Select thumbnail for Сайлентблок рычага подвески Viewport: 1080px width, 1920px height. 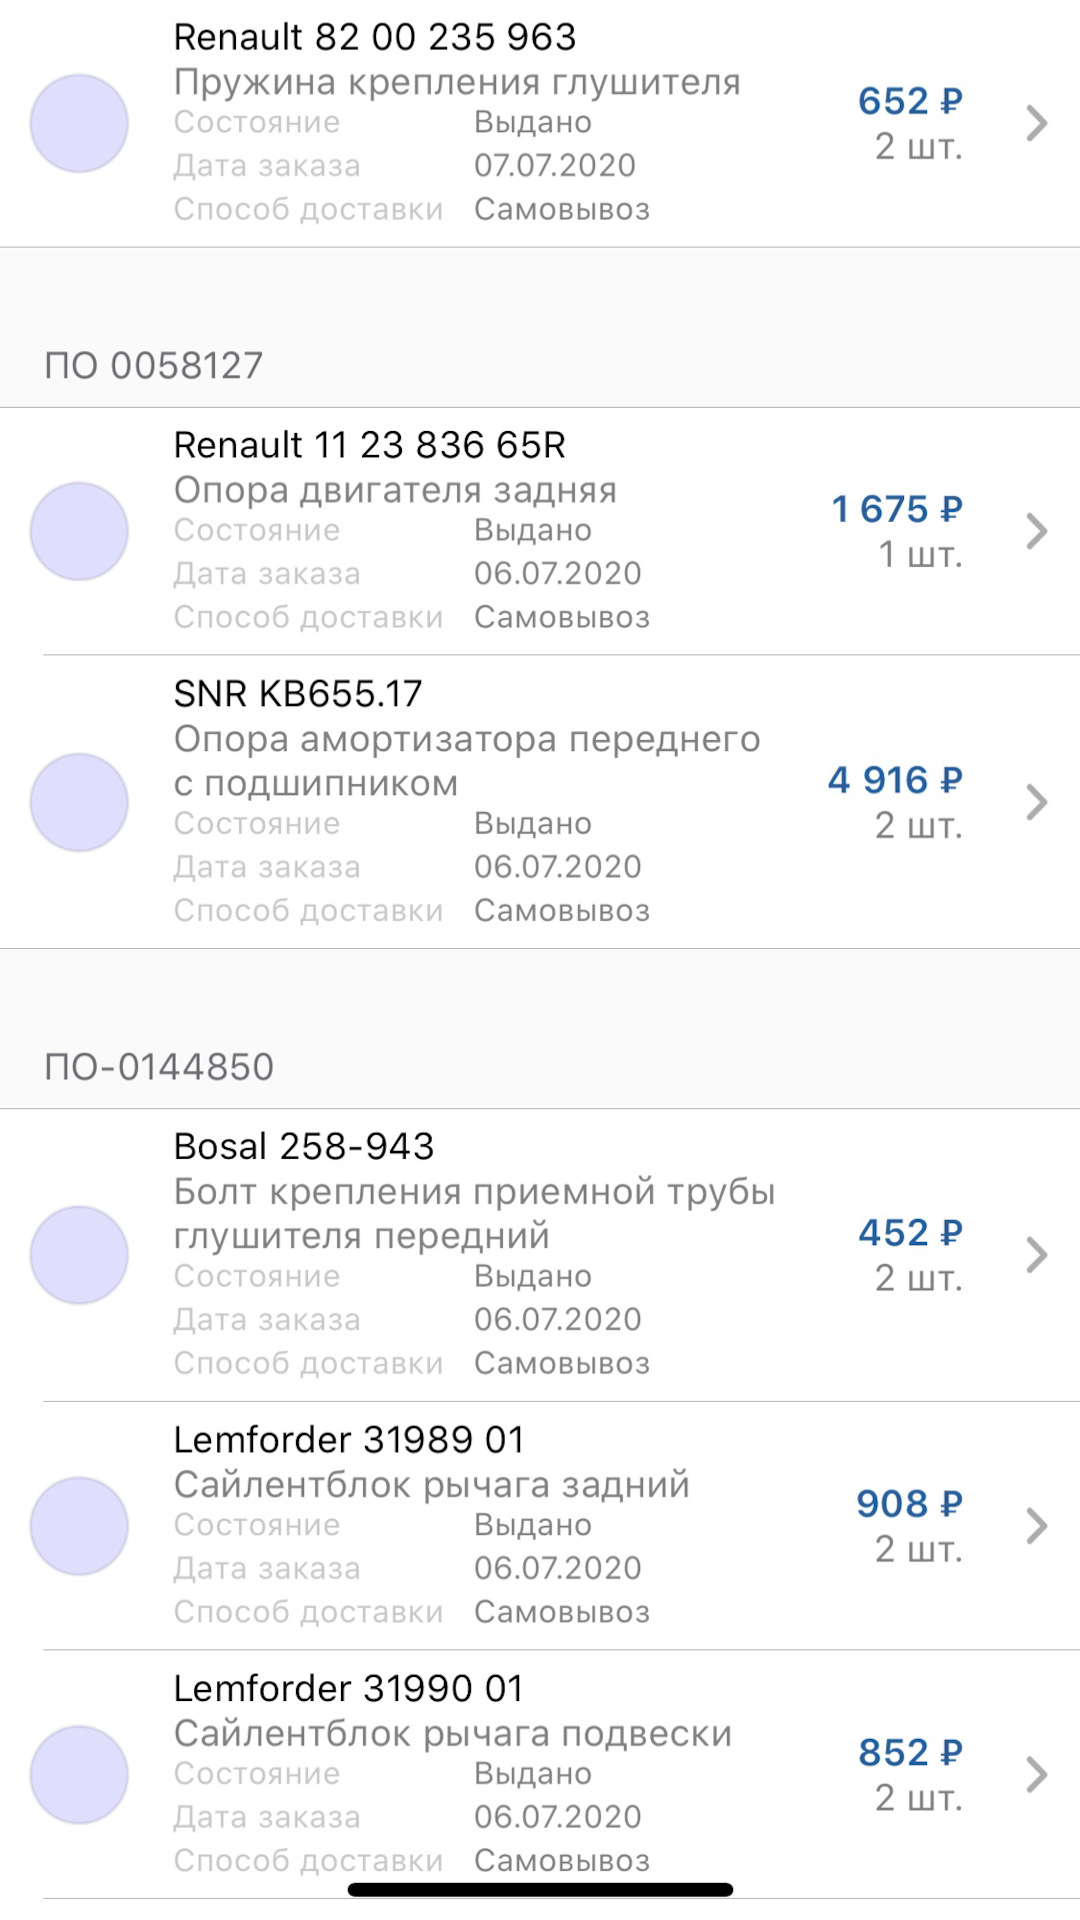[79, 1774]
